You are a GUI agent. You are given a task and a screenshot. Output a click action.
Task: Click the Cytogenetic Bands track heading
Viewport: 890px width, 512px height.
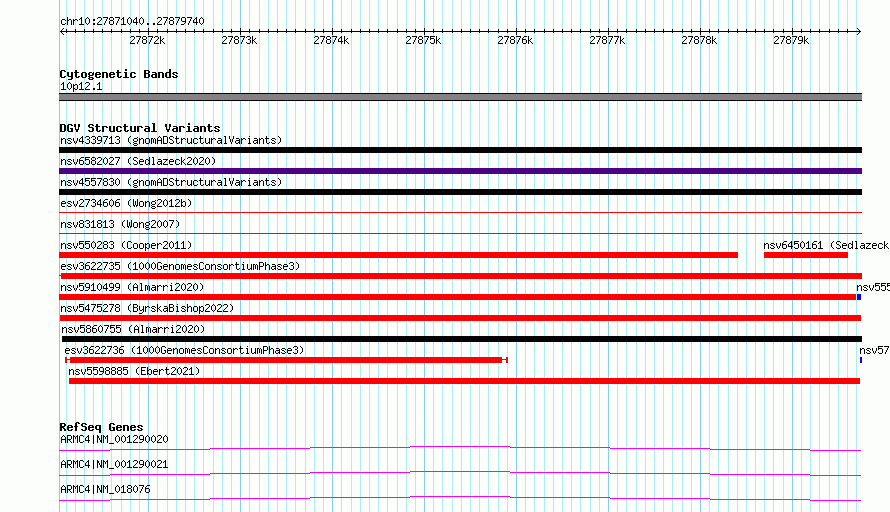pos(119,74)
